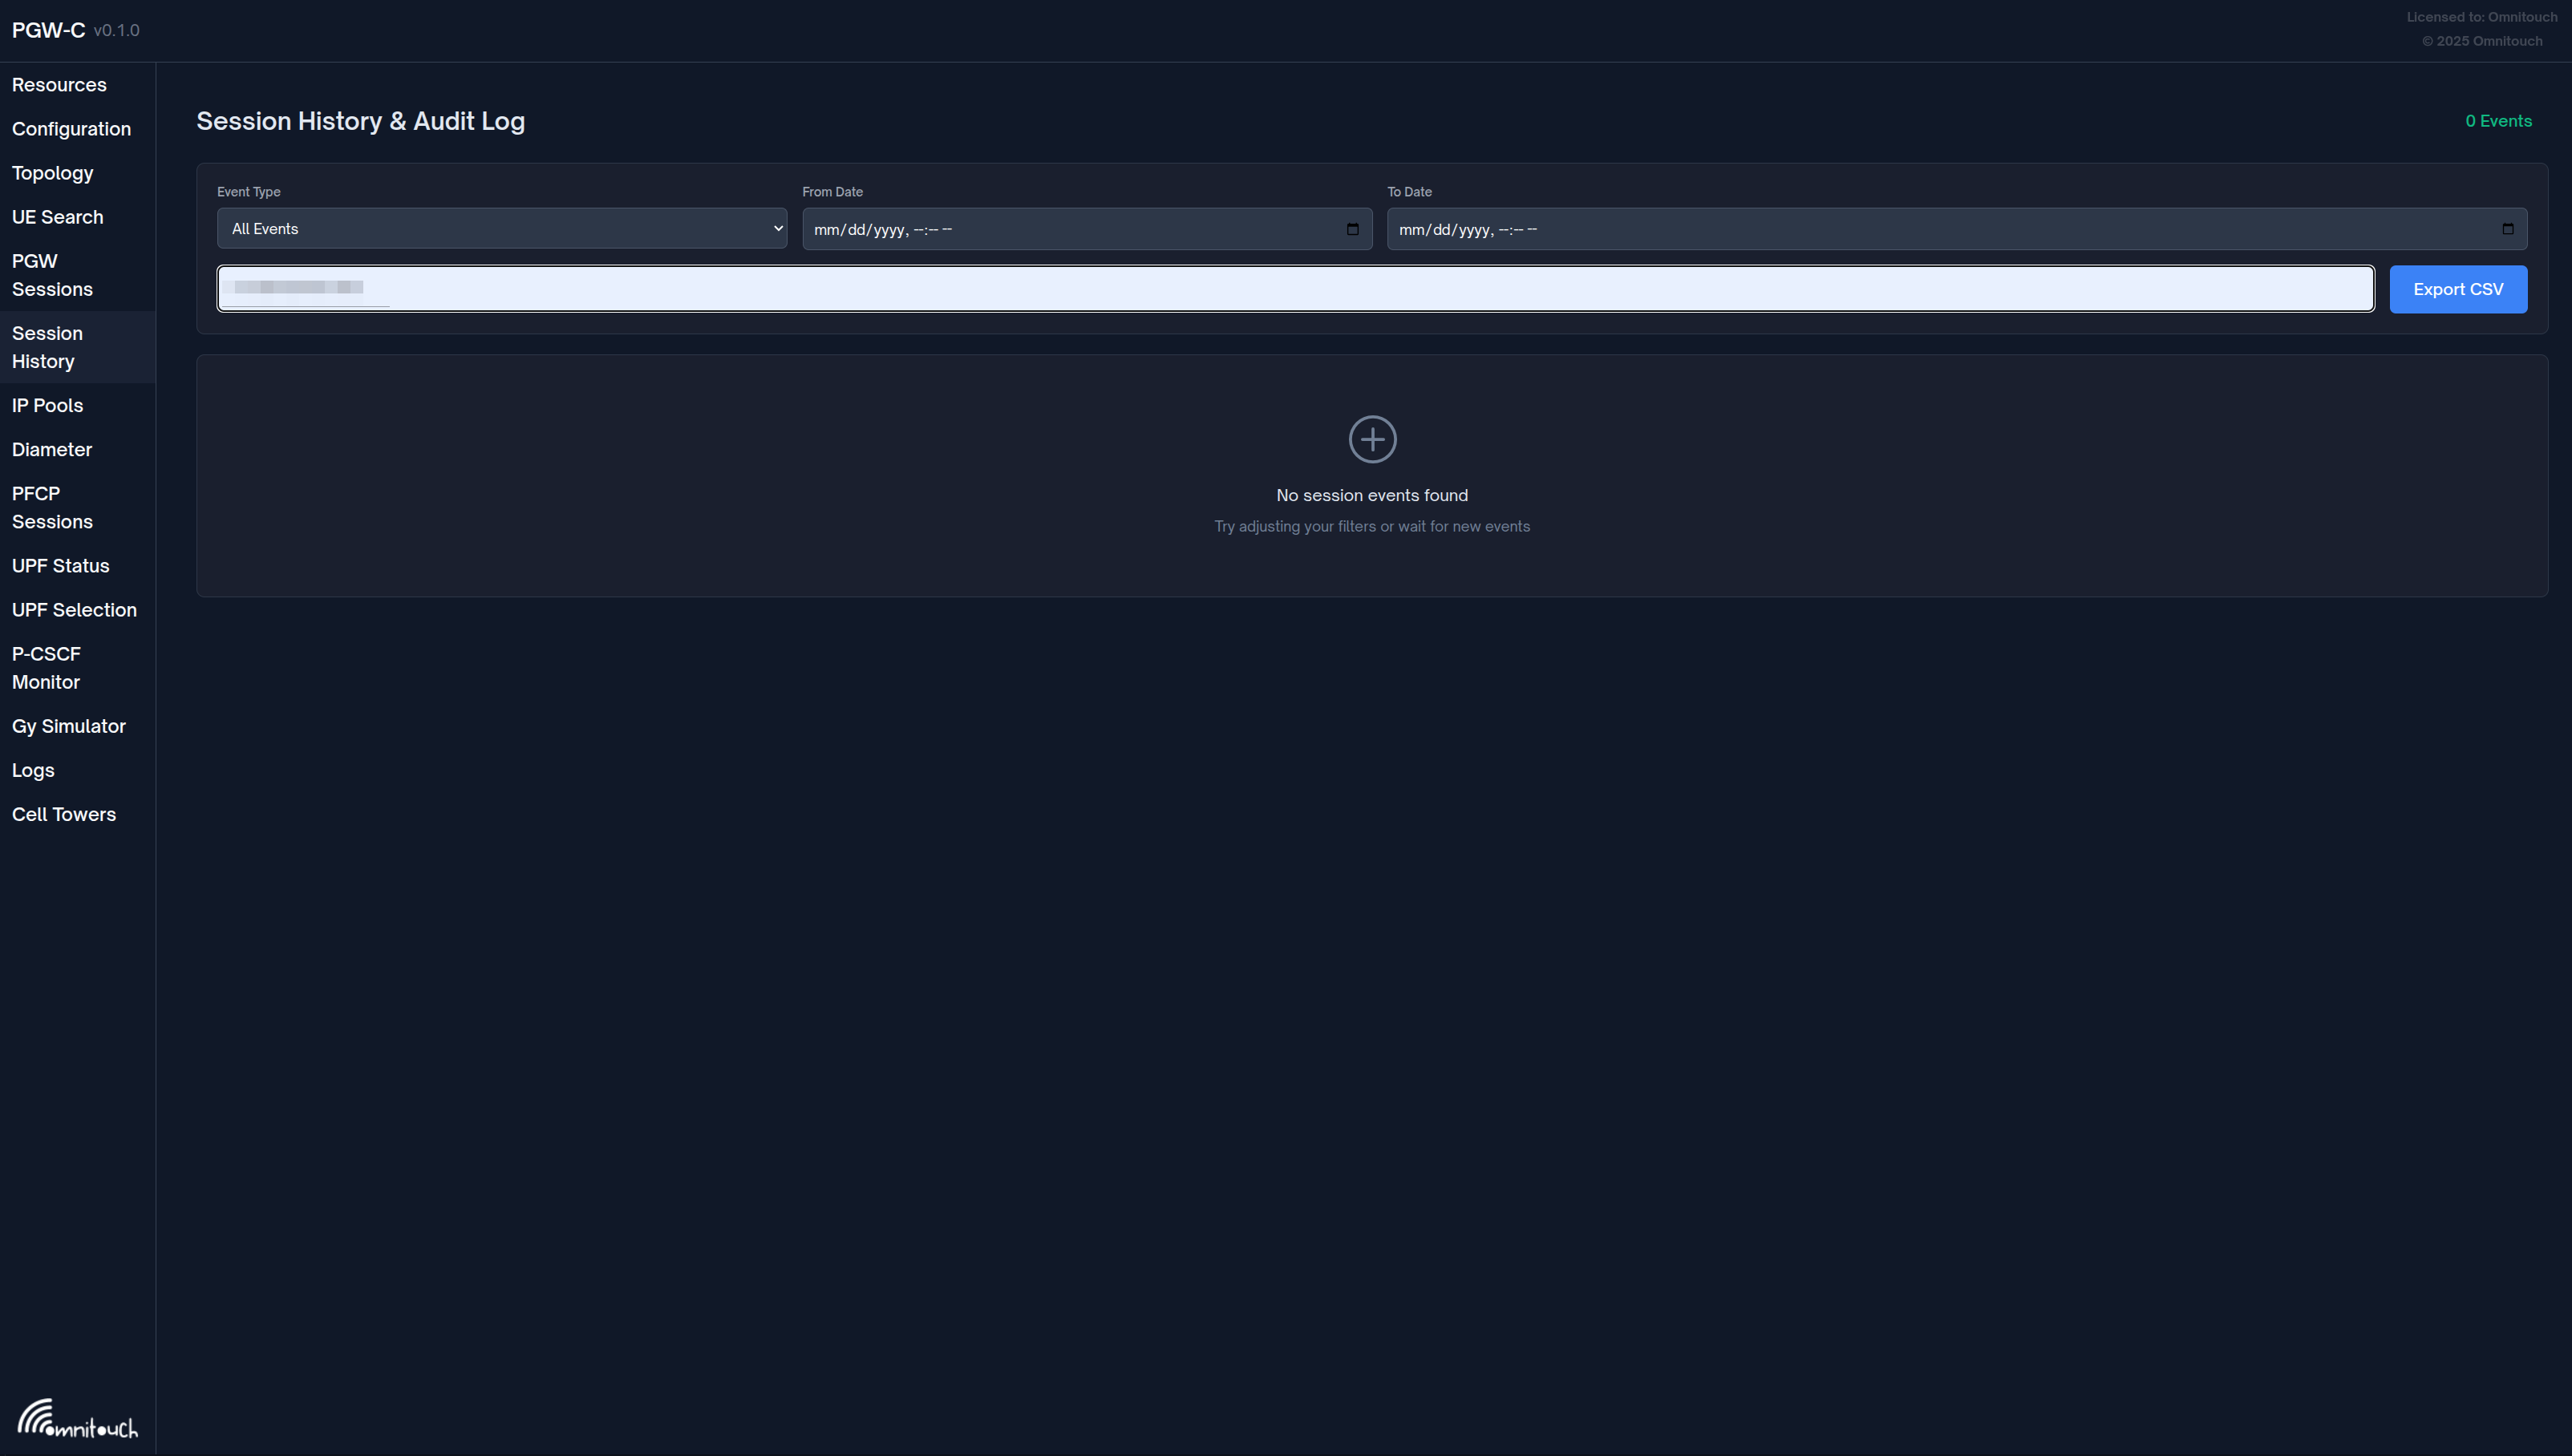Click the To Date input field
This screenshot has height=1456, width=2572.
click(x=1940, y=229)
